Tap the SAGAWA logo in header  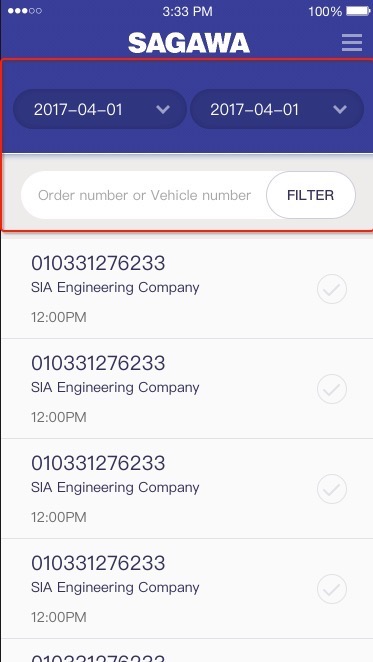coord(189,43)
